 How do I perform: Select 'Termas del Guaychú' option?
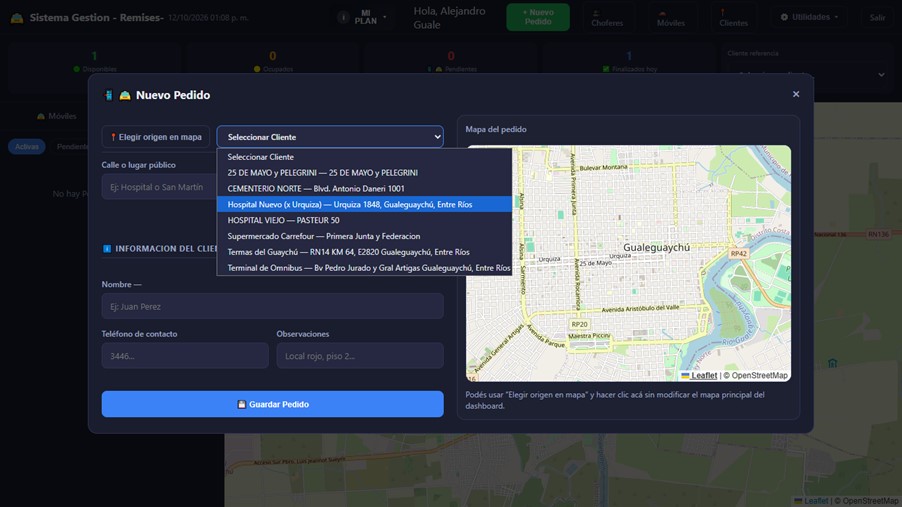pyautogui.click(x=364, y=252)
